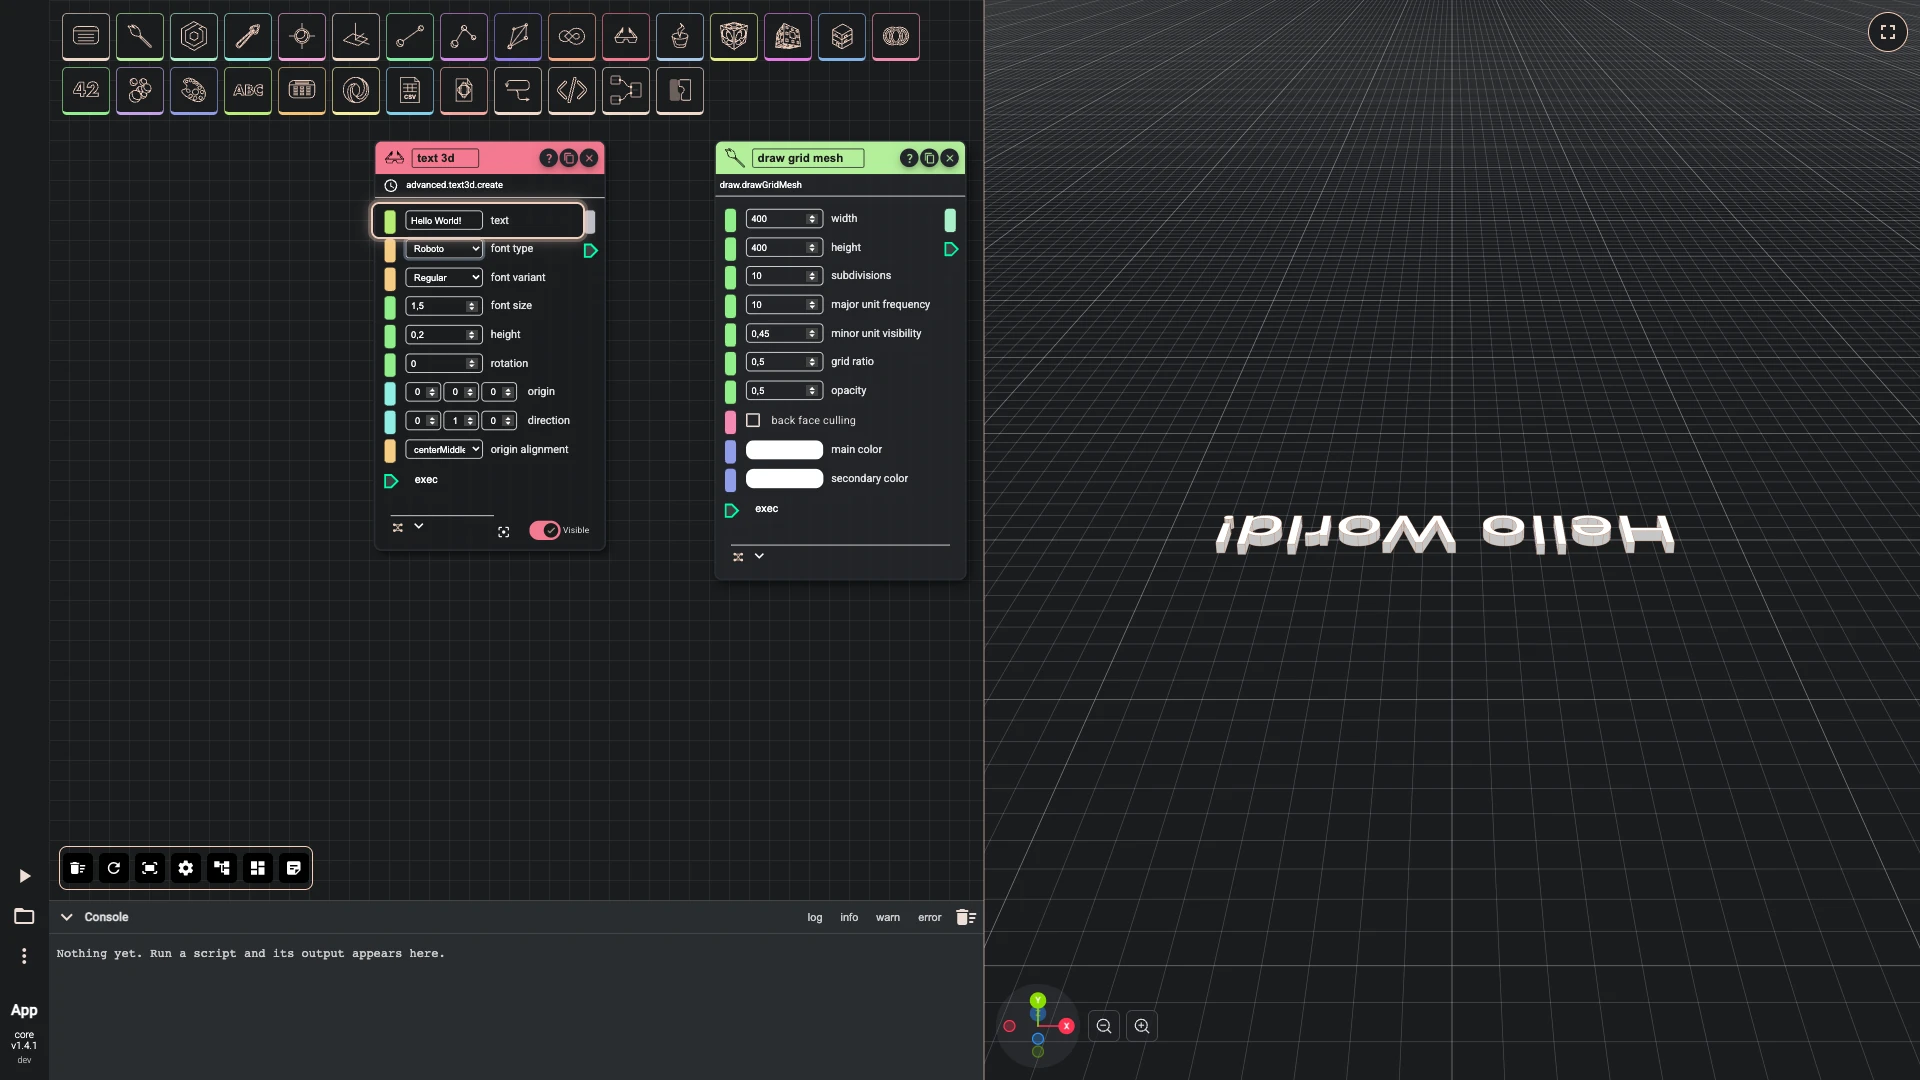The image size is (1920, 1080).
Task: Open the code brackets category icon
Action: click(x=572, y=91)
